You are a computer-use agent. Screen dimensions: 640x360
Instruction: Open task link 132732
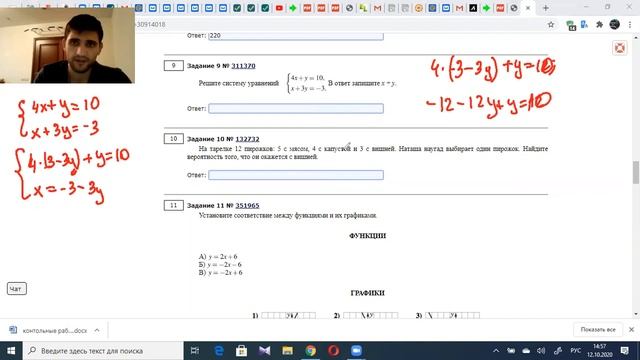pos(247,139)
